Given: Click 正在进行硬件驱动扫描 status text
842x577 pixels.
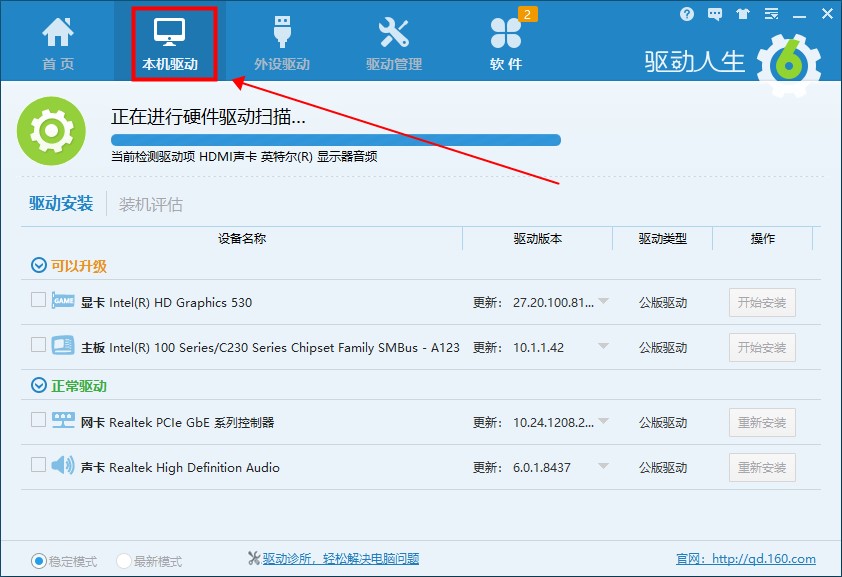Looking at the screenshot, I should [208, 116].
